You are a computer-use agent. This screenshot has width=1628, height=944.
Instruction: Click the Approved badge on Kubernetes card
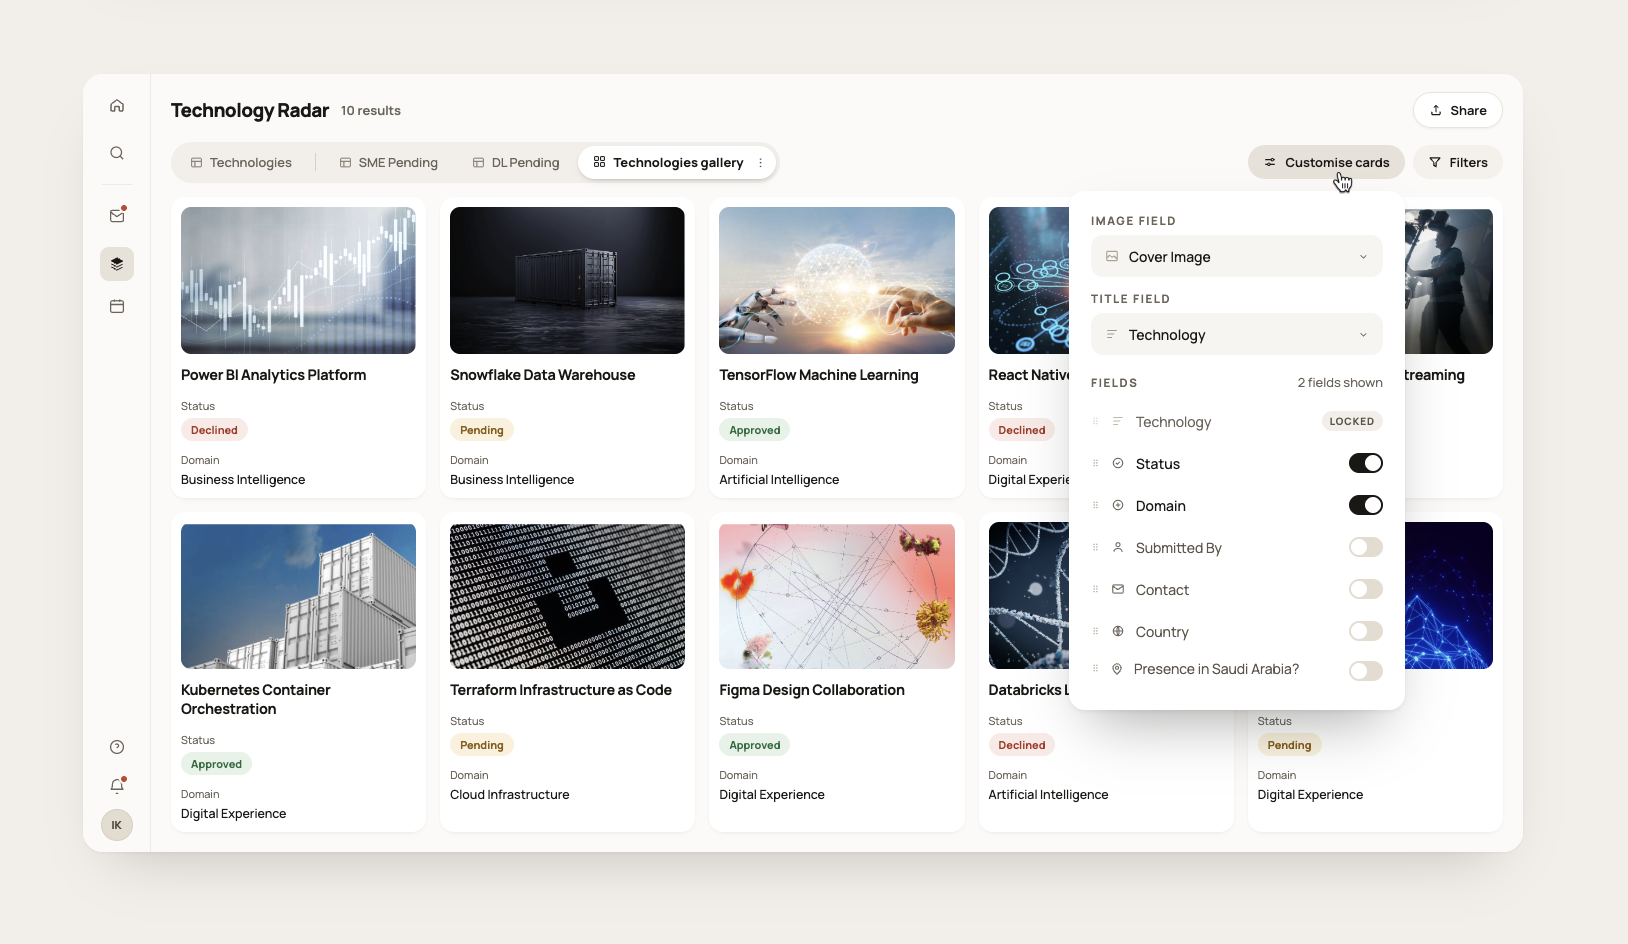[x=216, y=764]
